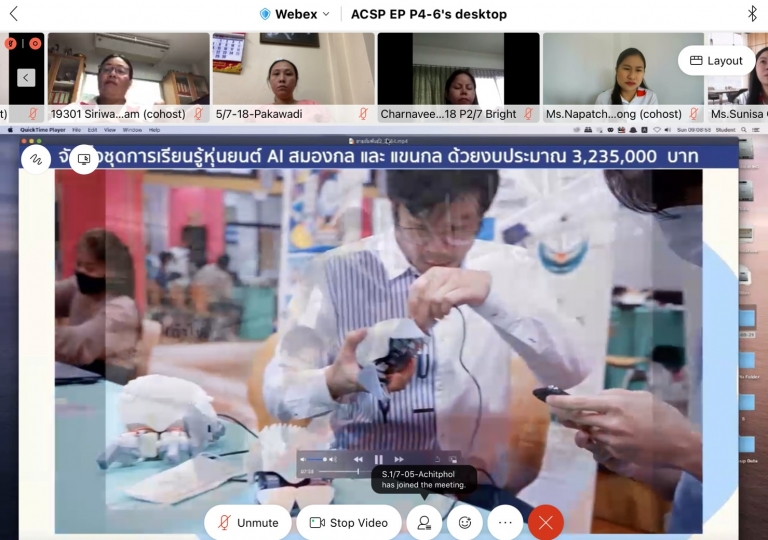Click the date and time in menu bar

tap(694, 130)
